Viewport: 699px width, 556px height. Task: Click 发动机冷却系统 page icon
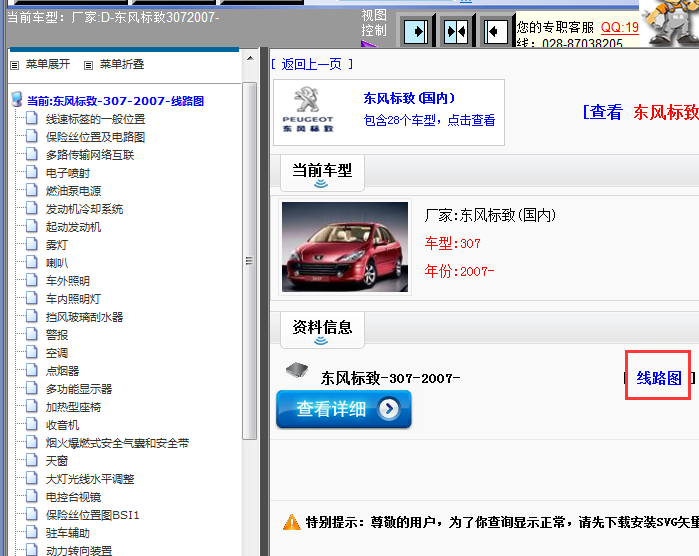click(x=32, y=209)
